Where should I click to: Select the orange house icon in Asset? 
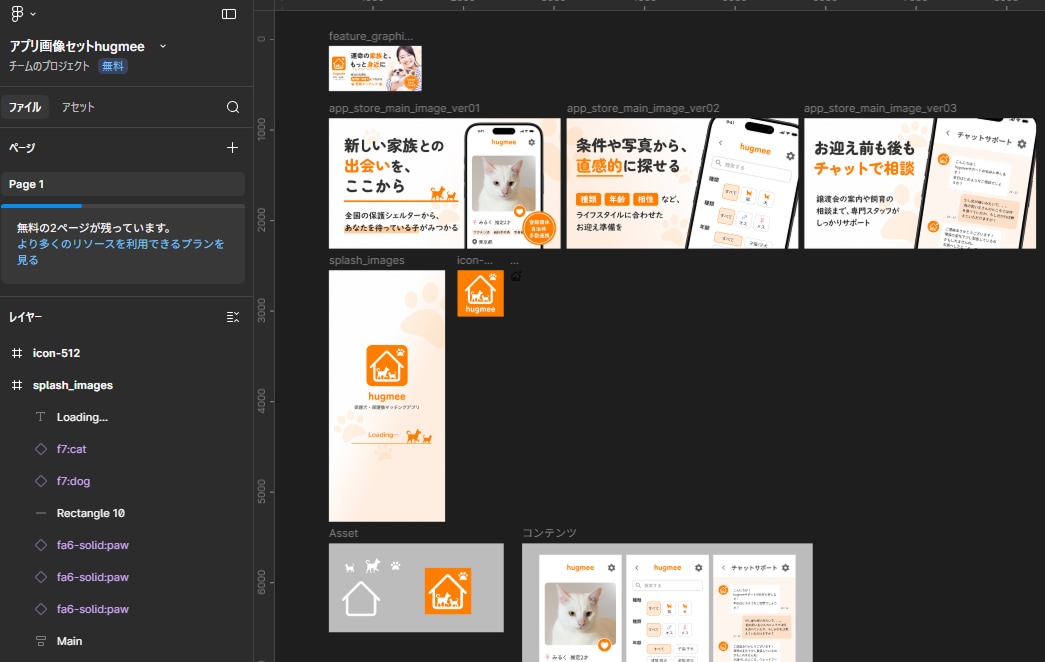pos(448,591)
